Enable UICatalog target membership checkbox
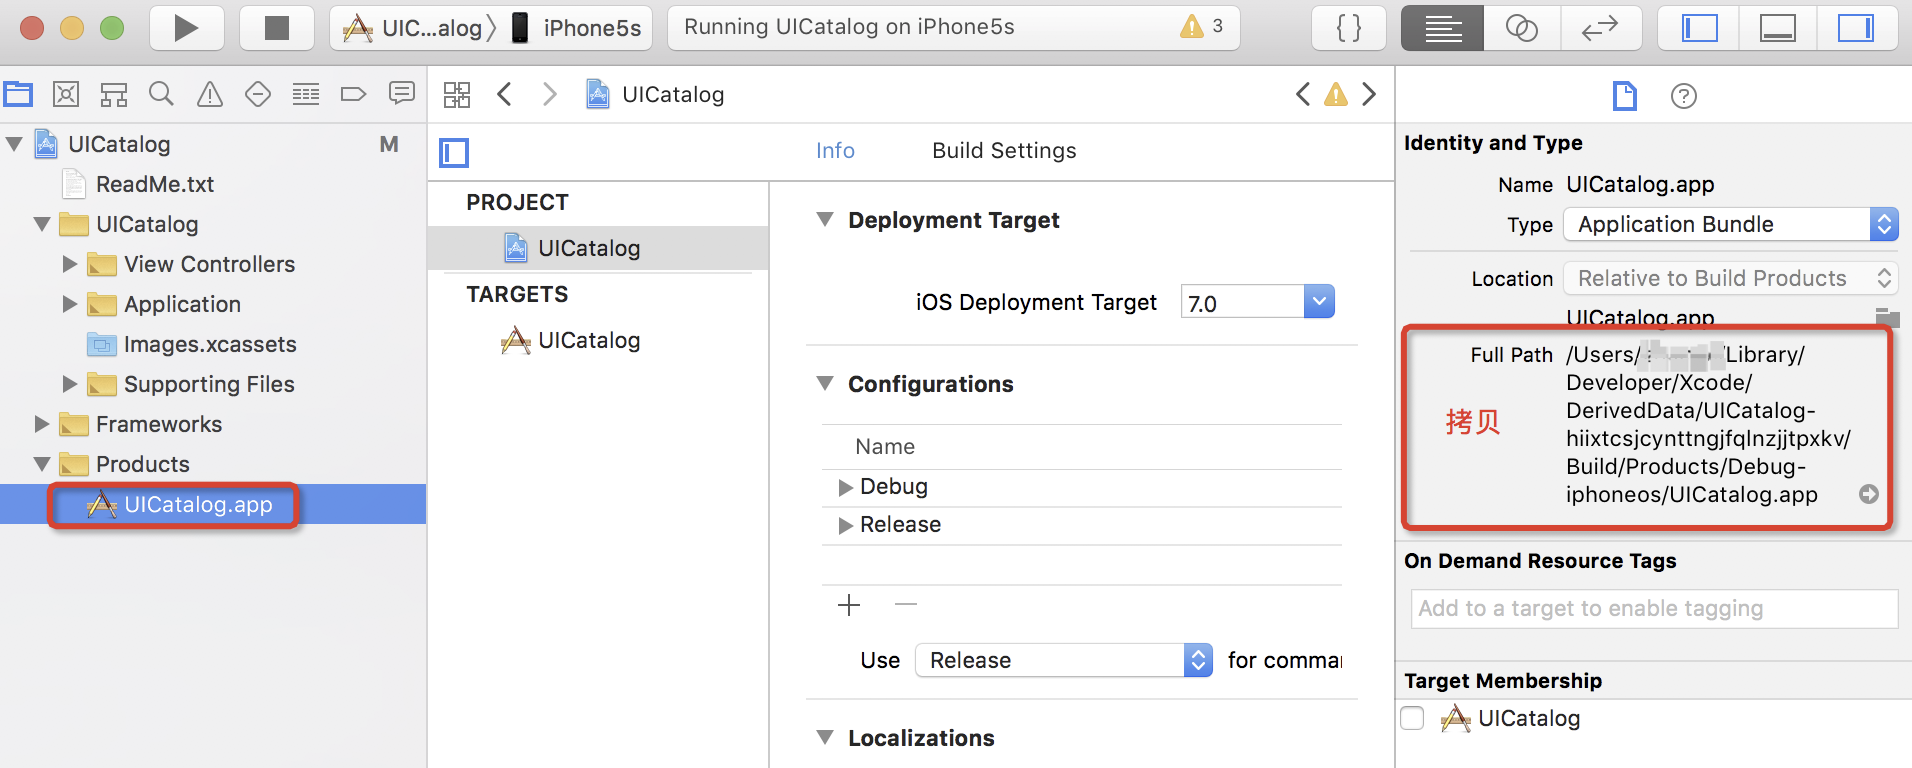Viewport: 1912px width, 768px height. pyautogui.click(x=1413, y=718)
